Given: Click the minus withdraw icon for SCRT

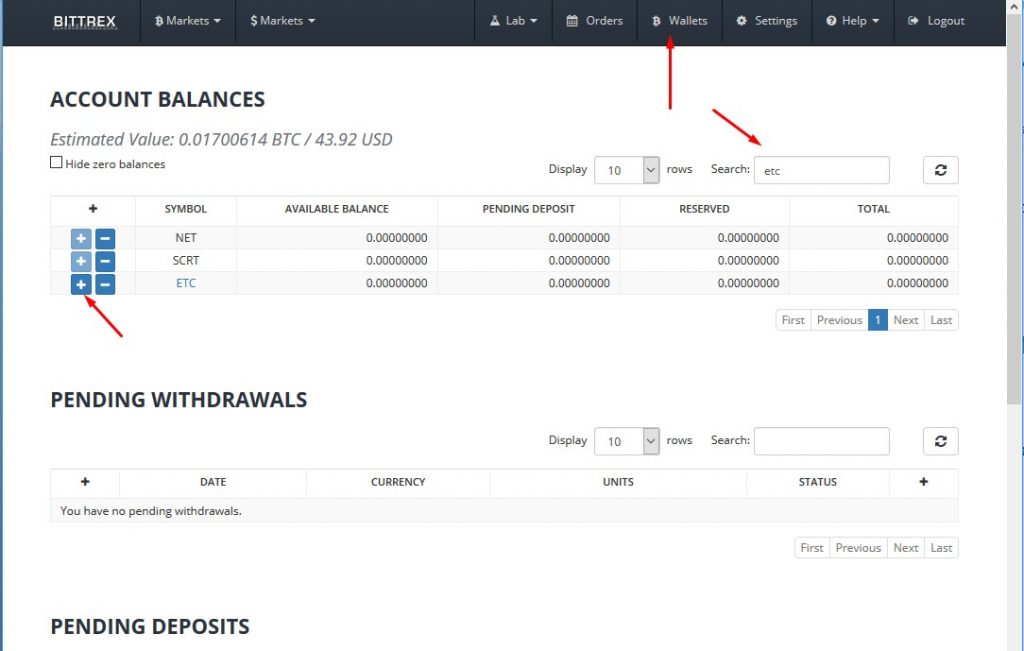Looking at the screenshot, I should (105, 261).
